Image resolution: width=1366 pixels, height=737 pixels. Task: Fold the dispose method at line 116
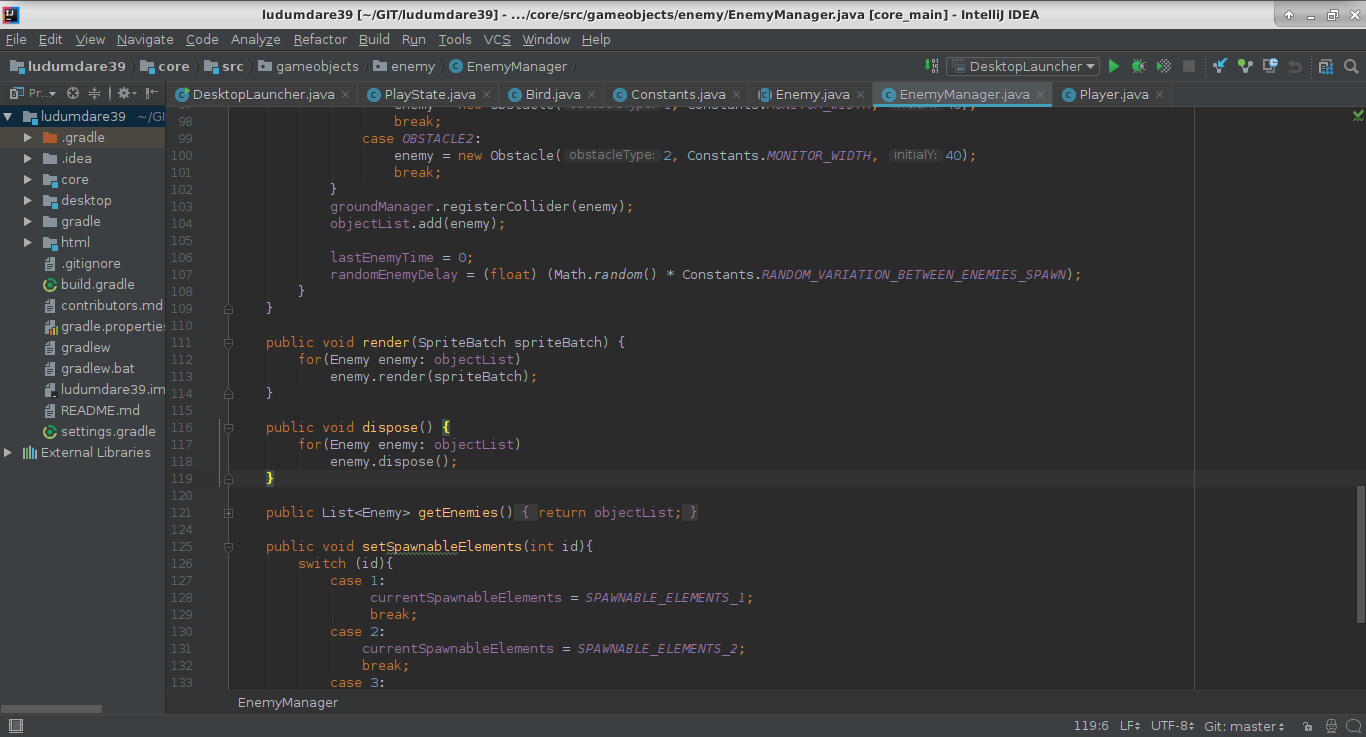229,428
